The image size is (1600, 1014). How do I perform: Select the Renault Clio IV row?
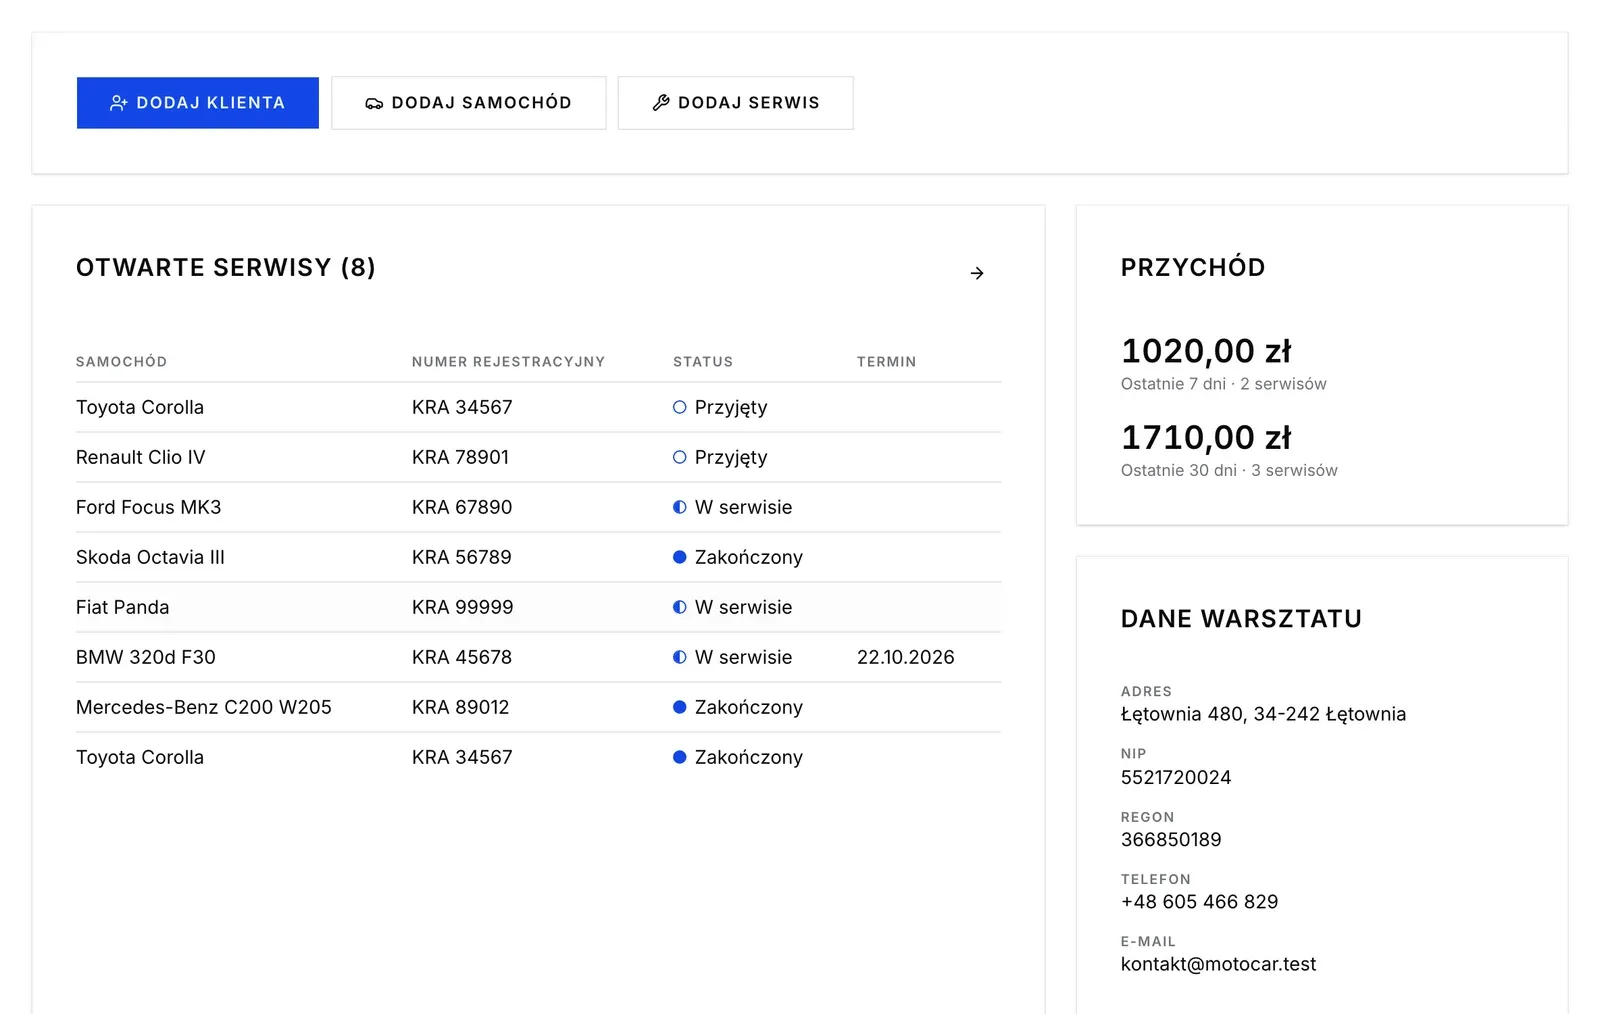538,457
